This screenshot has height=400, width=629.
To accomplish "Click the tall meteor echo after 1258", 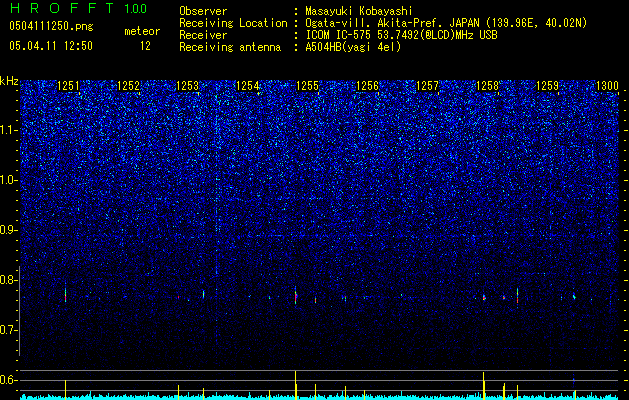I will click(x=517, y=296).
